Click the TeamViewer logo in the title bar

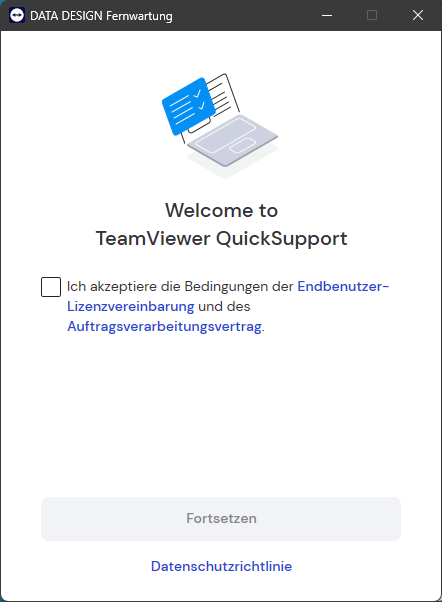pos(17,15)
